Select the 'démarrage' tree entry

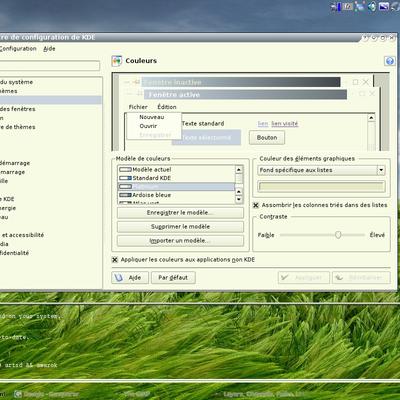pos(15,163)
